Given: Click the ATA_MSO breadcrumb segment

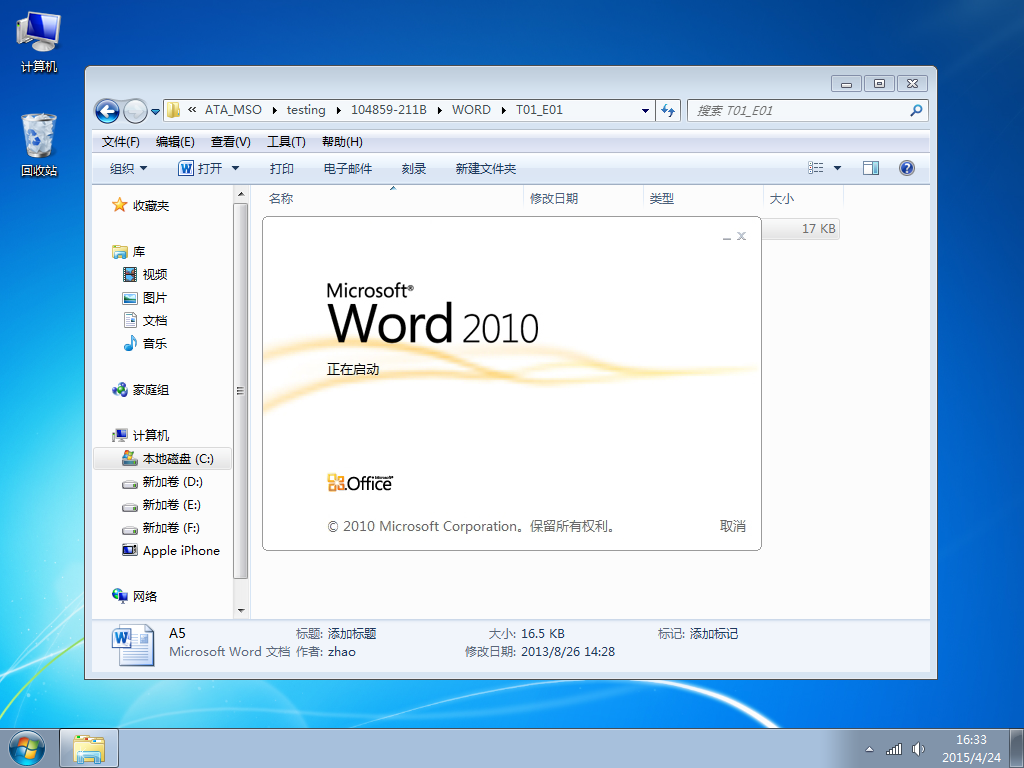Looking at the screenshot, I should coord(233,110).
